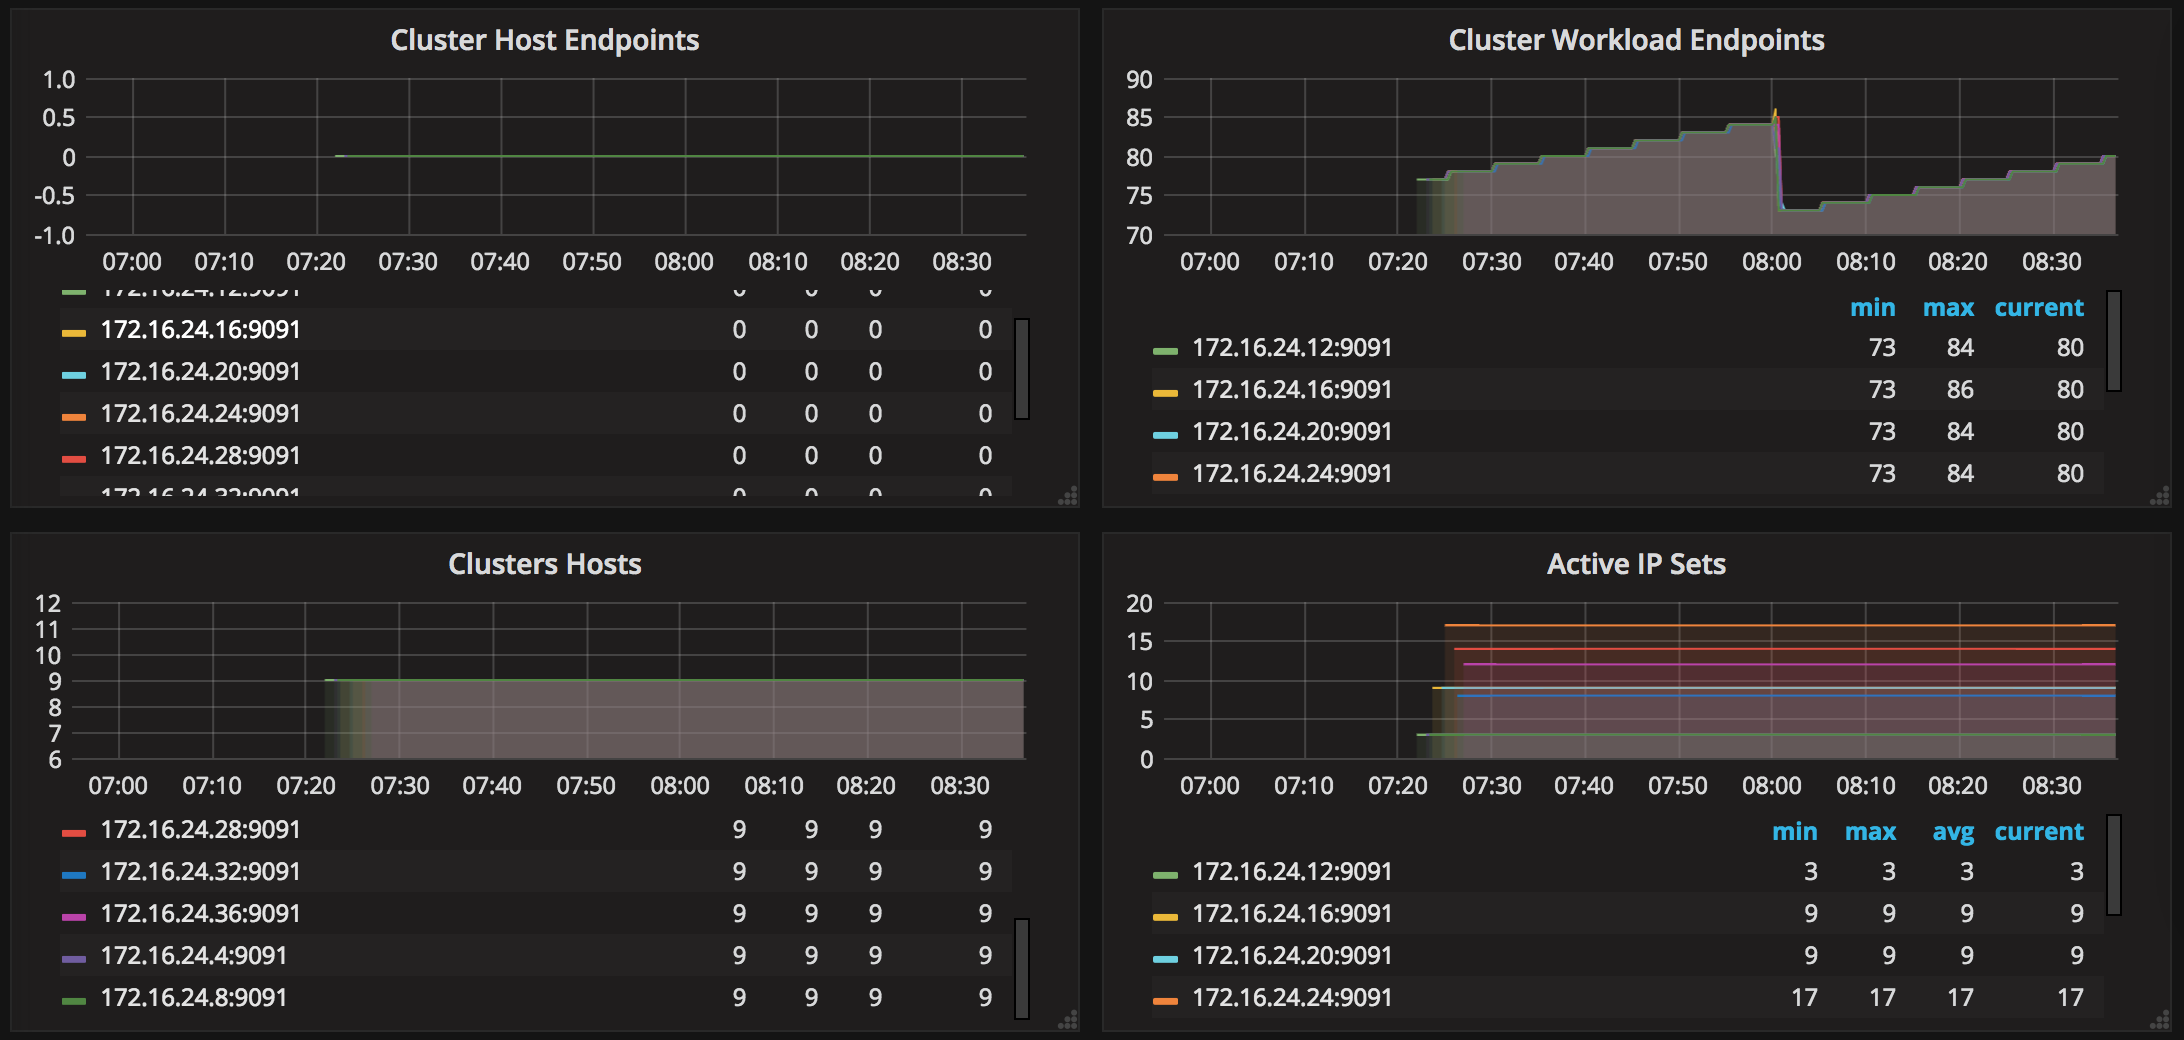Sort Active IP Sets legend by max
This screenshot has height=1040, width=2184.
[1870, 832]
